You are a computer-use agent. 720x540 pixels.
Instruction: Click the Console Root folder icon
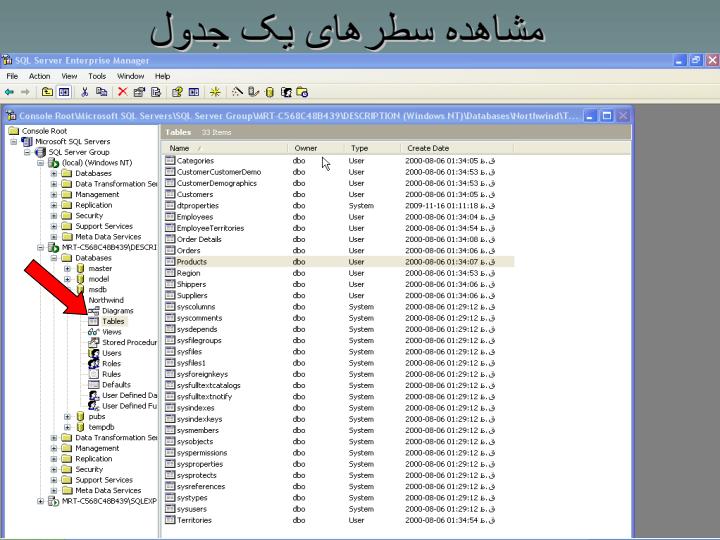(x=14, y=131)
